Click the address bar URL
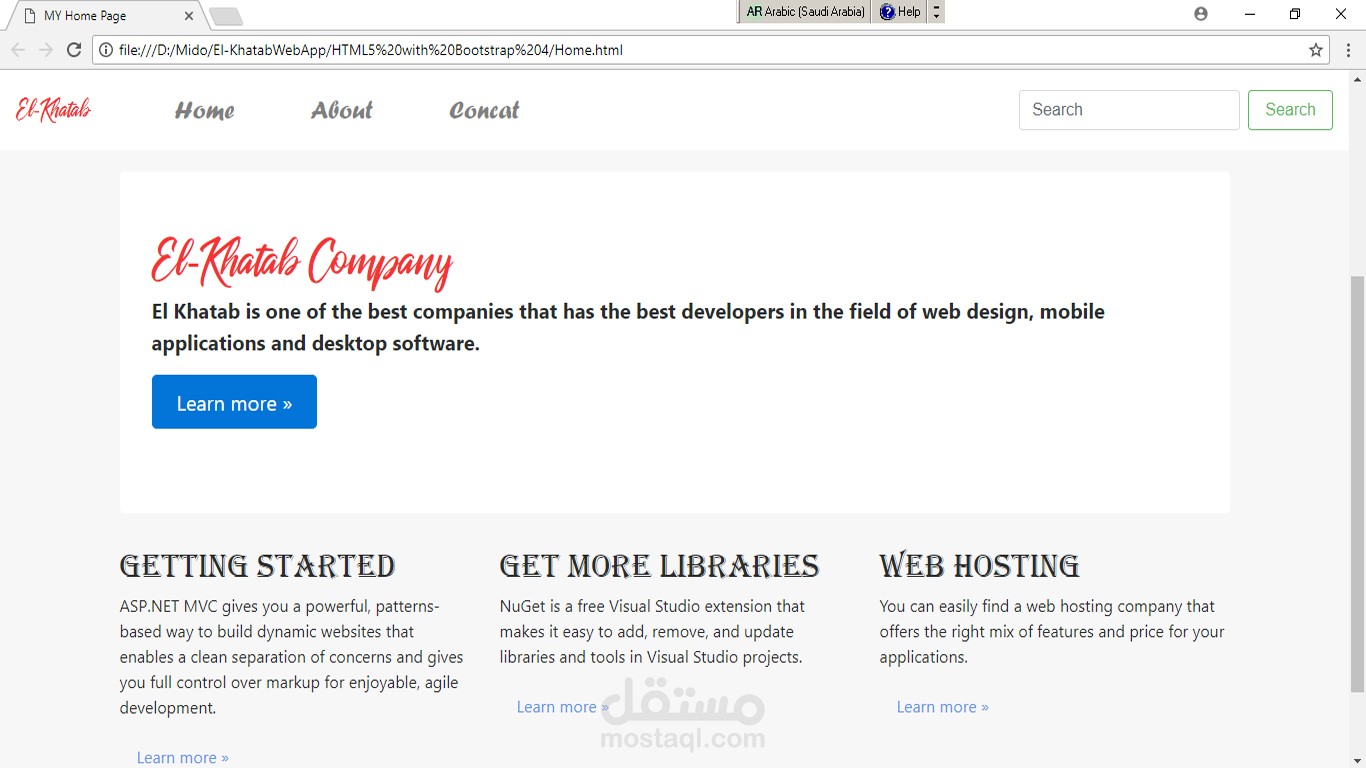Viewport: 1366px width, 768px height. [x=371, y=50]
